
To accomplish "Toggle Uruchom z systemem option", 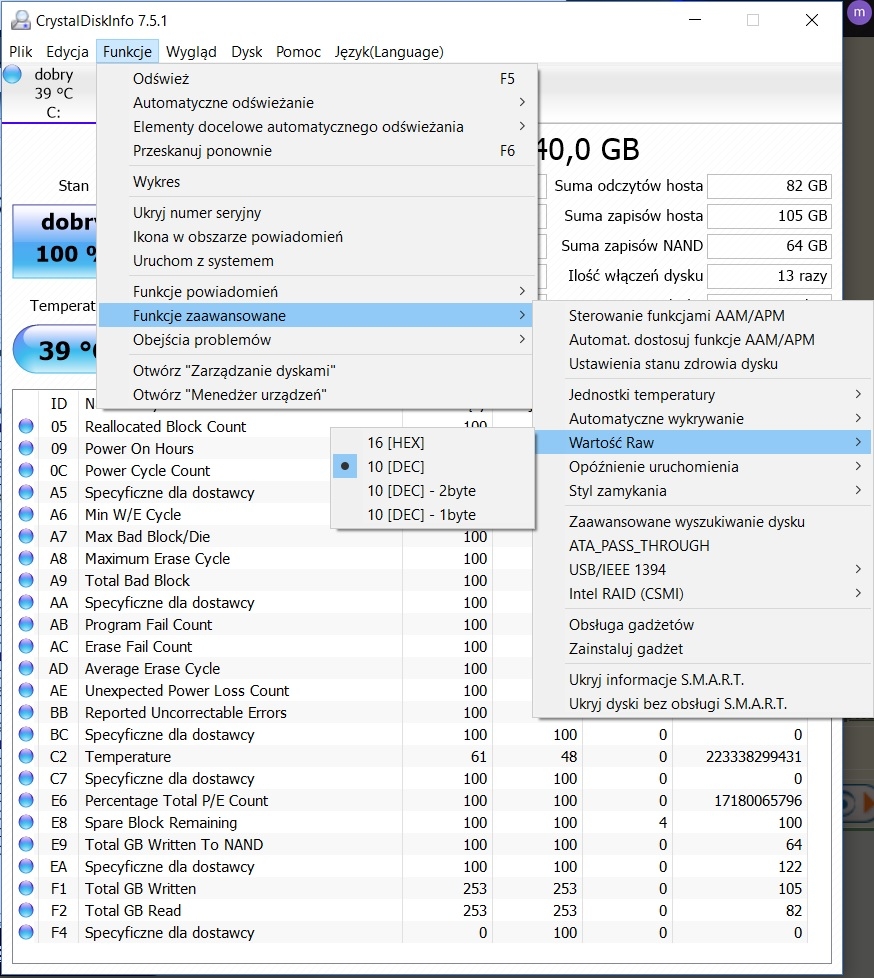I will (317, 261).
